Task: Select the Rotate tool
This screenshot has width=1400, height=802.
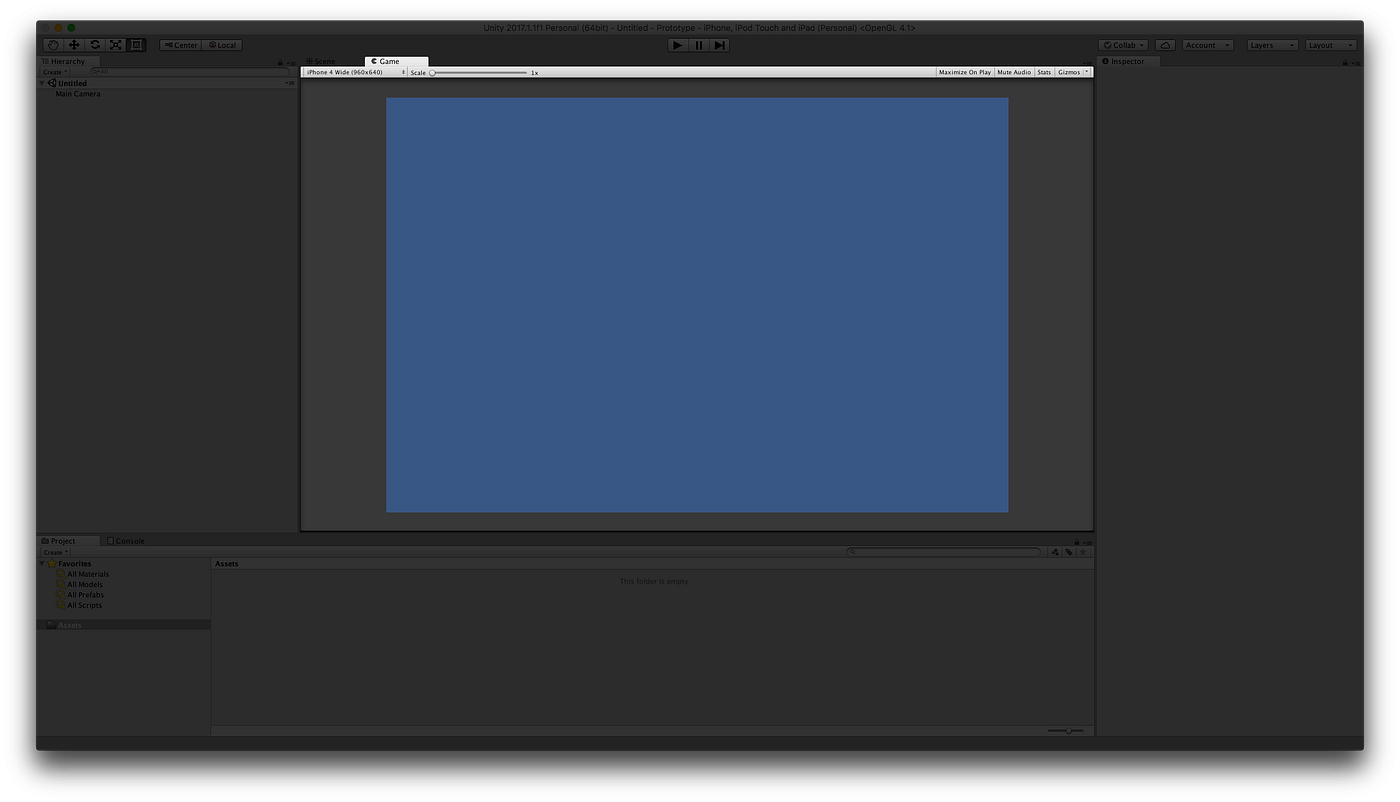Action: tap(94, 45)
